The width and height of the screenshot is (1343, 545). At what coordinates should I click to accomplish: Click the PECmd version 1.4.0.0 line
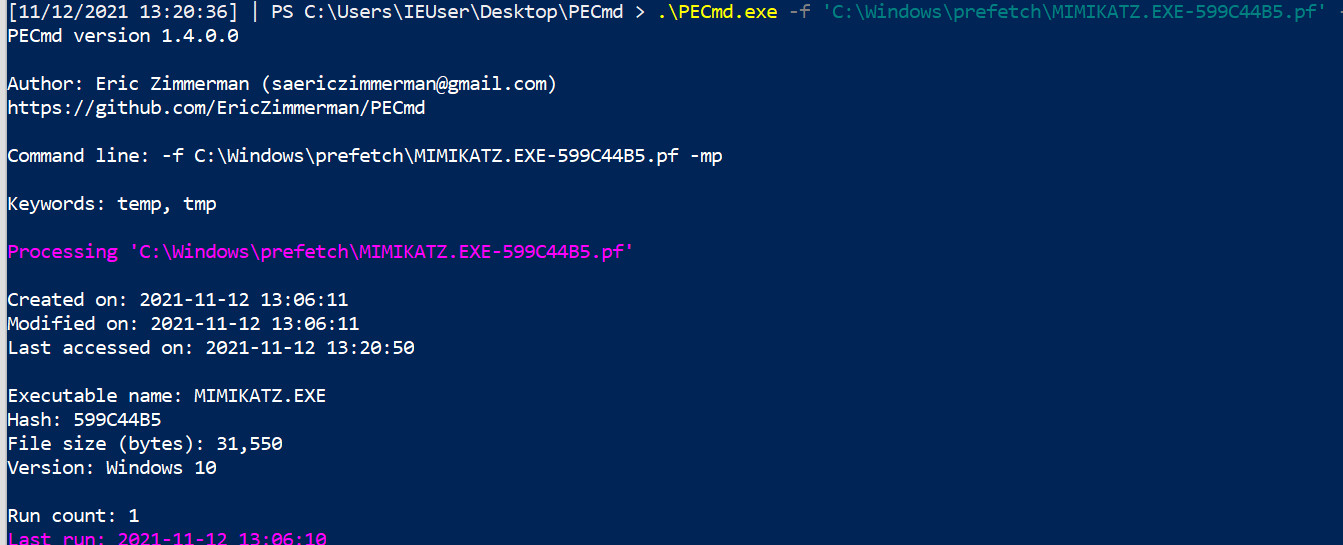tap(122, 36)
